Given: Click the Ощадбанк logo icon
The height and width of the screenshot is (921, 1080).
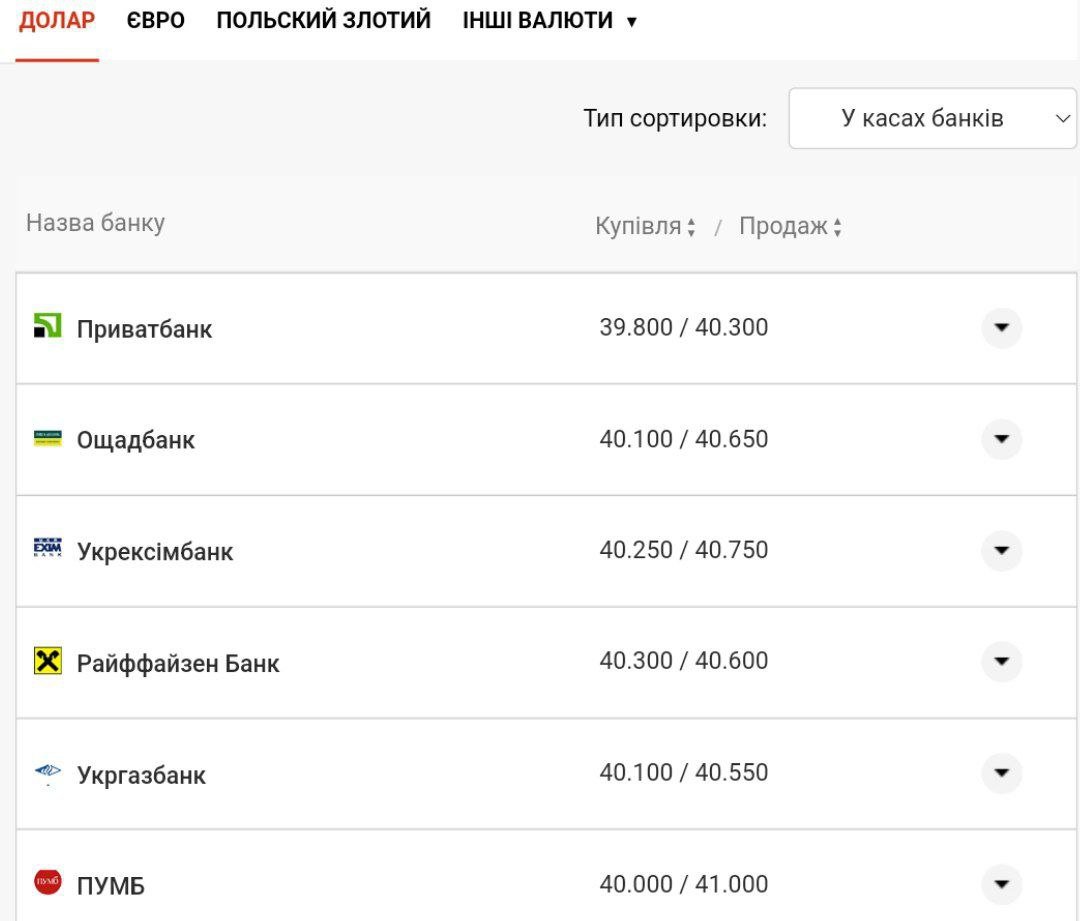Looking at the screenshot, I should [47, 438].
